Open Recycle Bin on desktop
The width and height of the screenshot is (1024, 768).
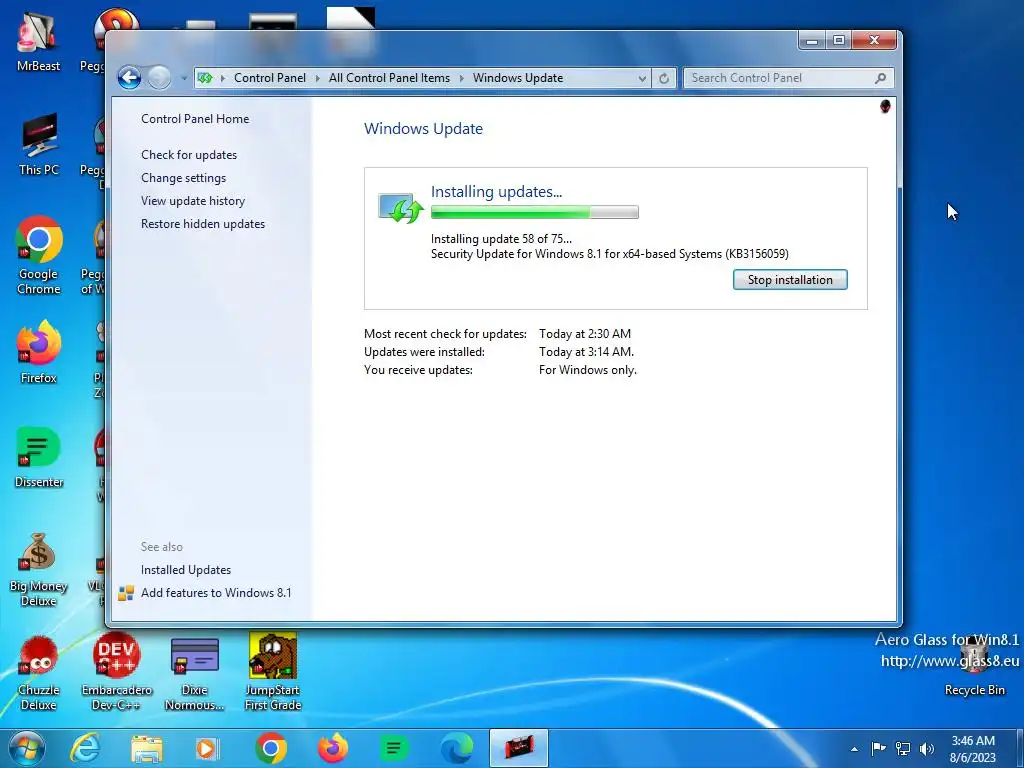click(x=974, y=666)
